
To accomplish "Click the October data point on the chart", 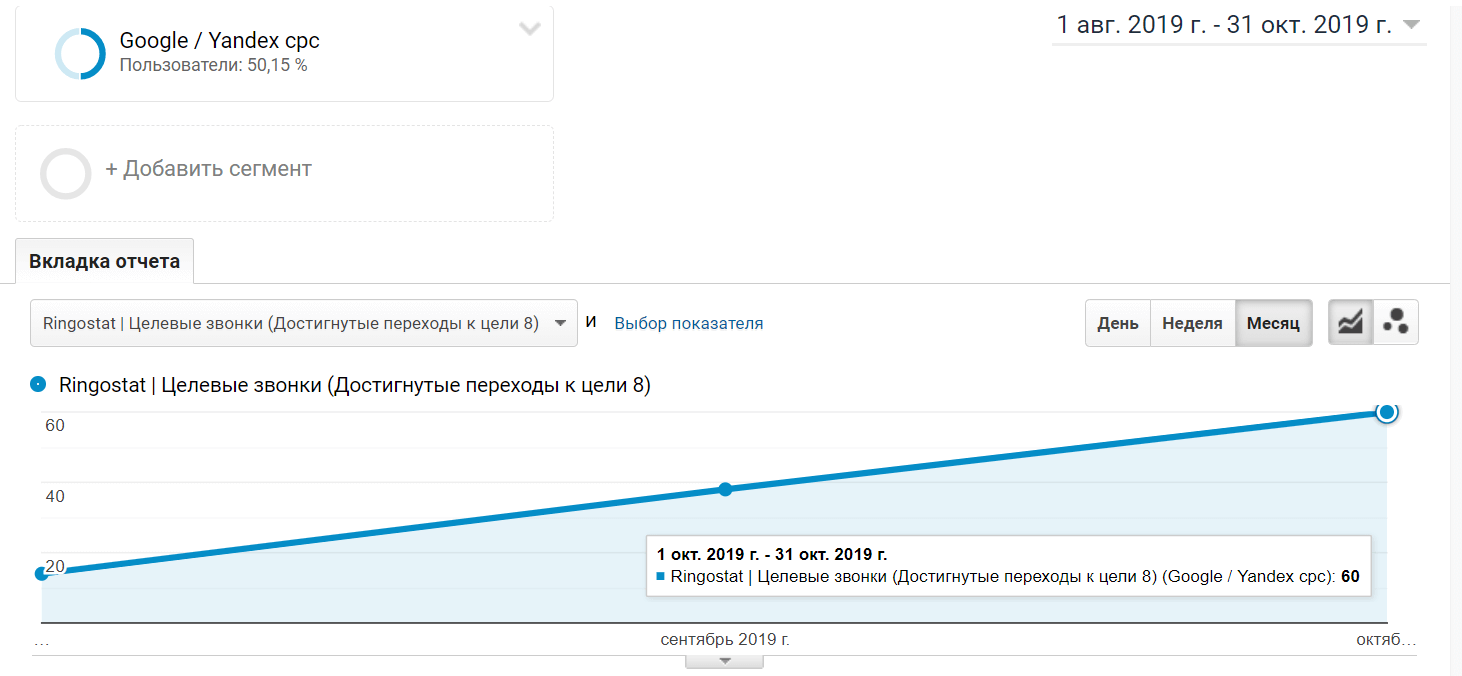I will 1386,412.
